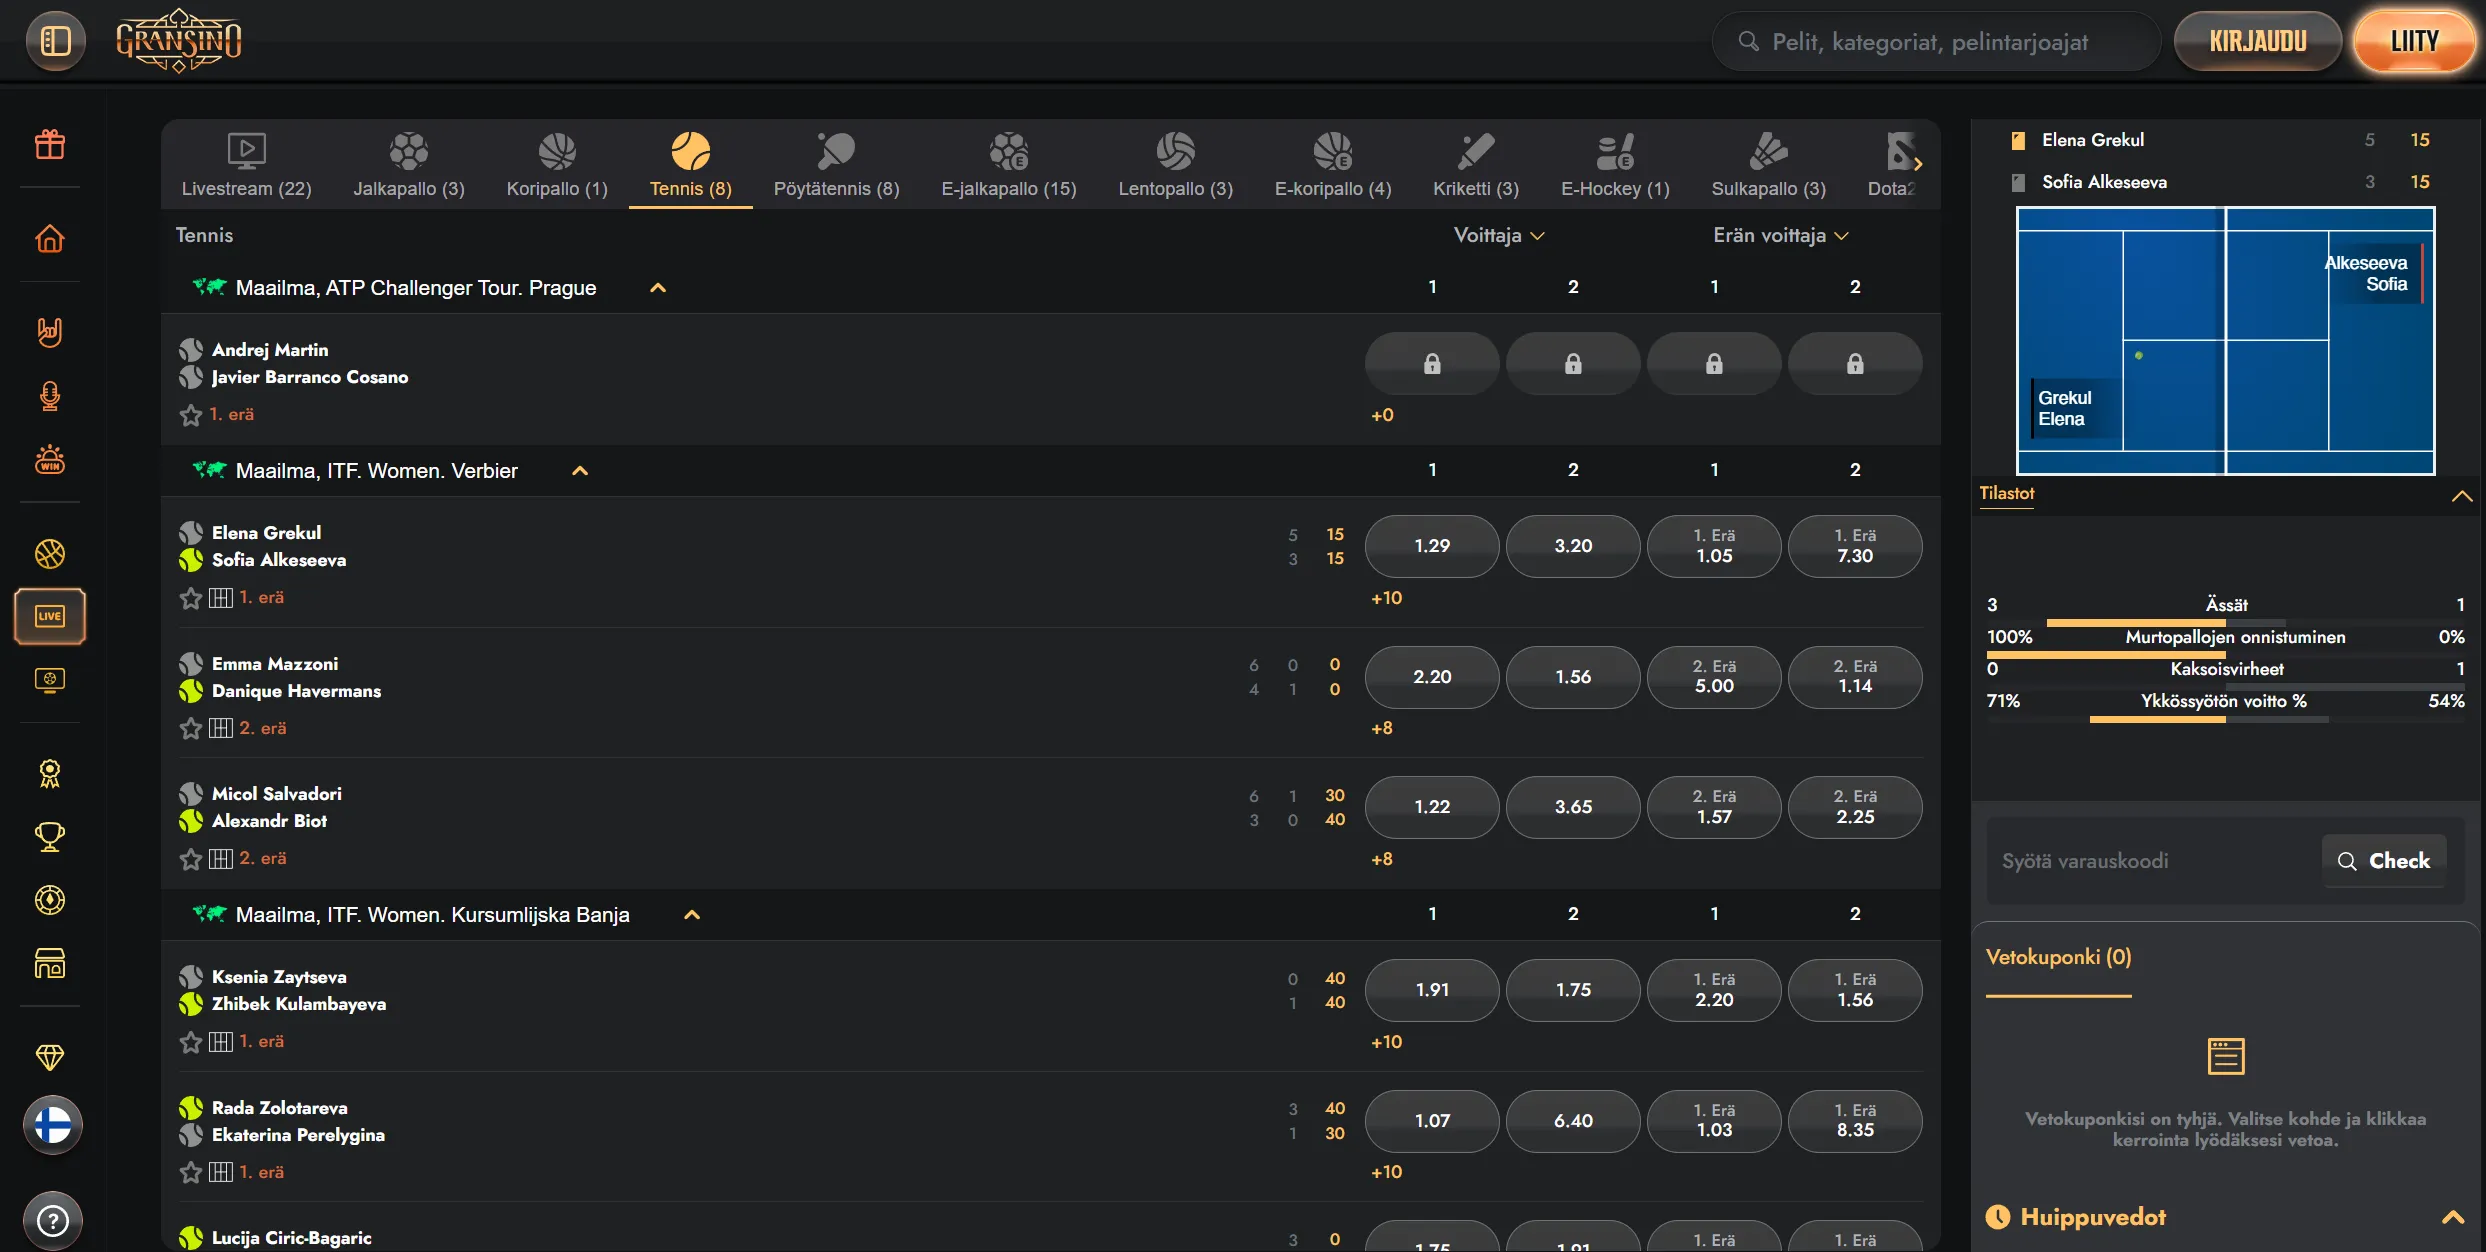Viewport: 2486px width, 1252px height.
Task: Change language with Finnish flag icon
Action: click(x=53, y=1125)
